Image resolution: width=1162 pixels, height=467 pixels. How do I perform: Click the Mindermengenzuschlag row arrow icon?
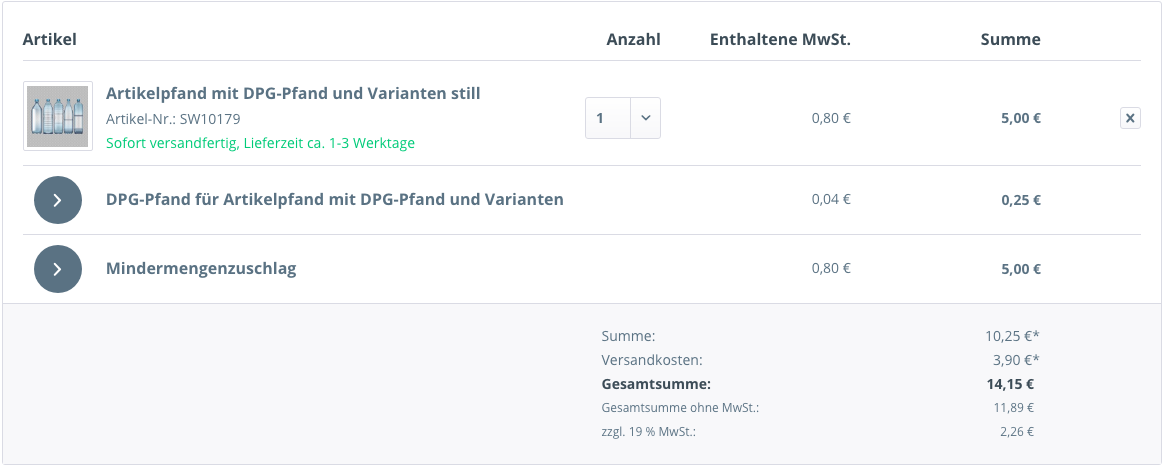click(x=57, y=269)
